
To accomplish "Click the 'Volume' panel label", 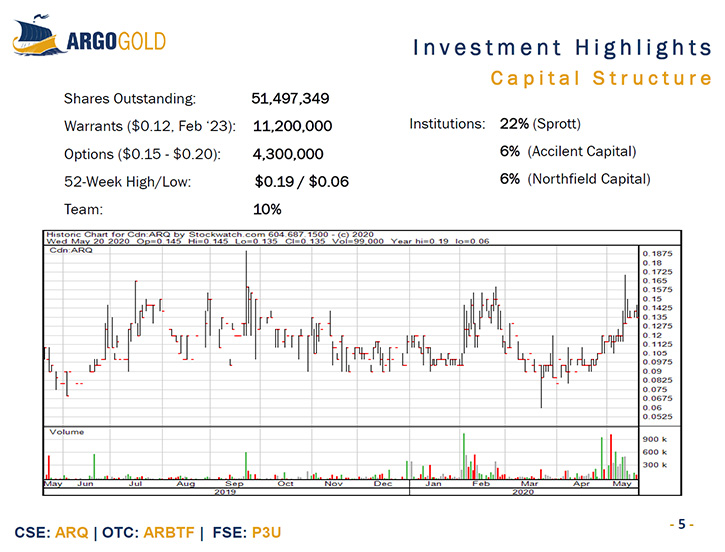I will (67, 432).
